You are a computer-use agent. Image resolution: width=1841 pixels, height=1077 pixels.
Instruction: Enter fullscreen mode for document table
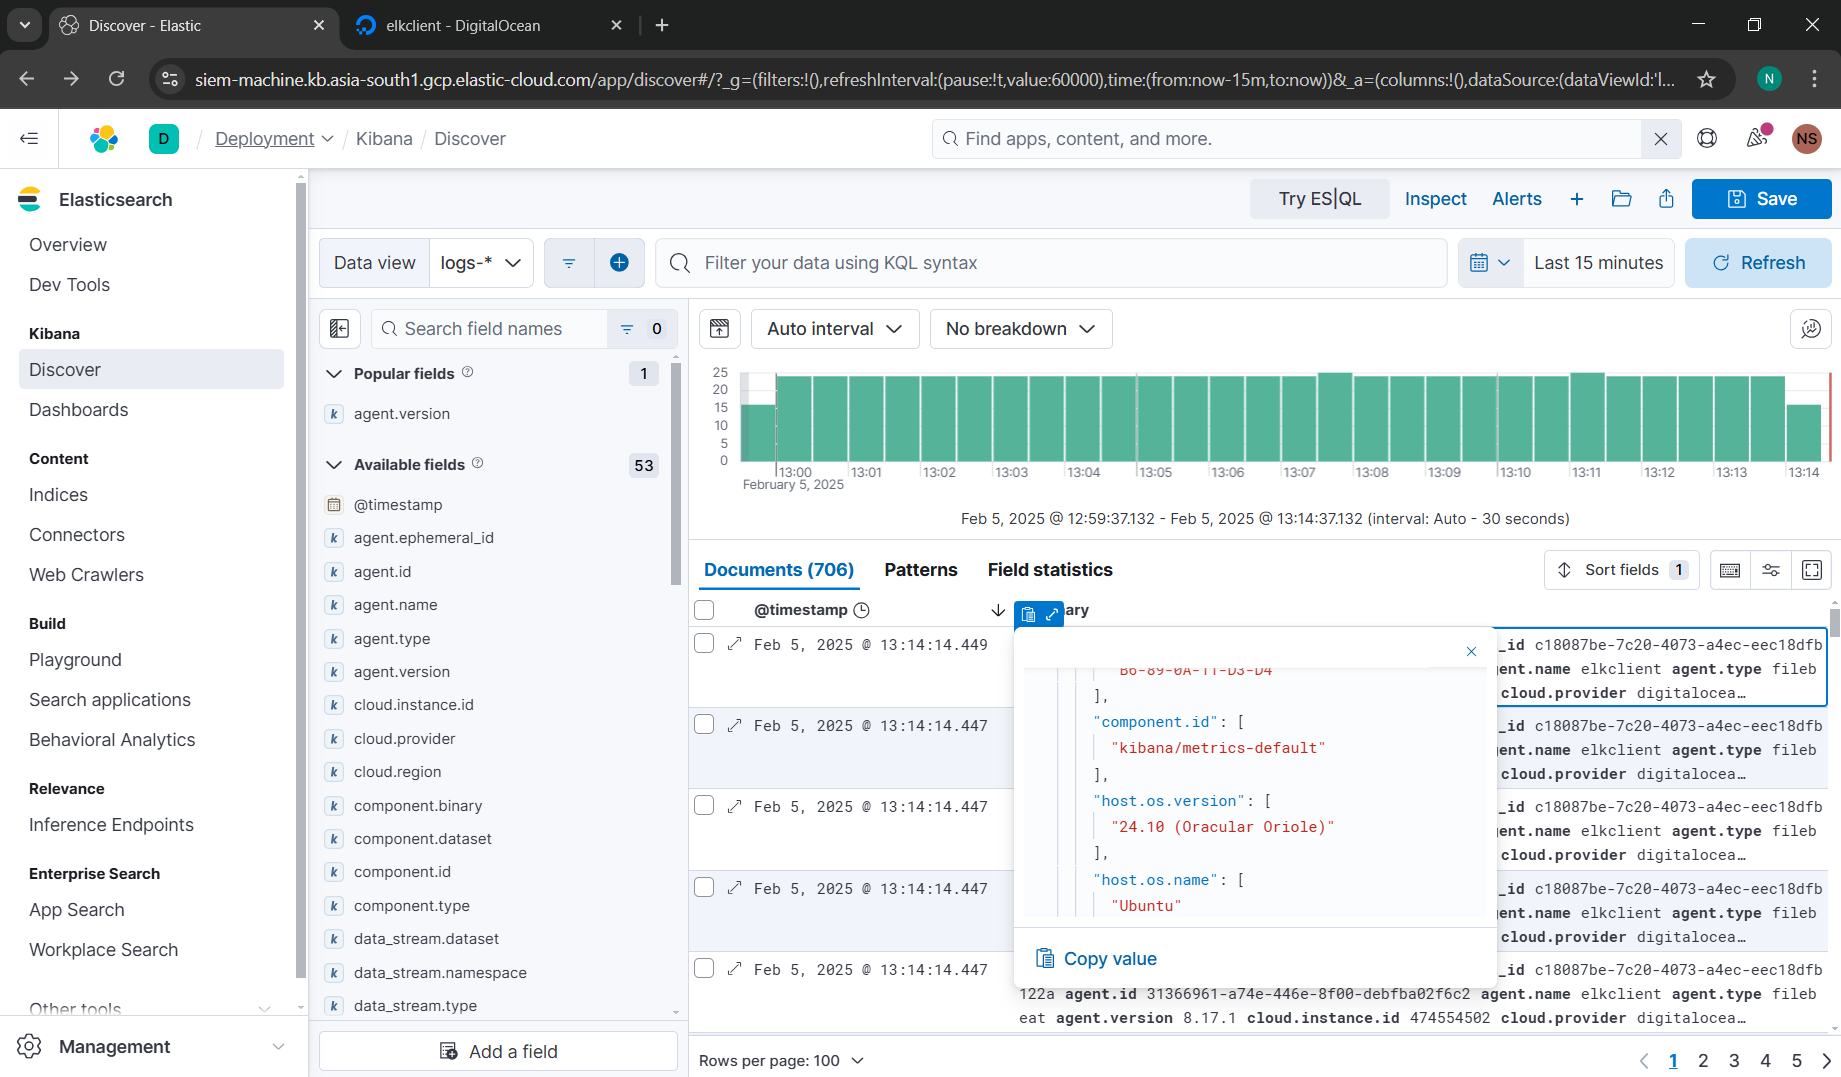(1812, 570)
